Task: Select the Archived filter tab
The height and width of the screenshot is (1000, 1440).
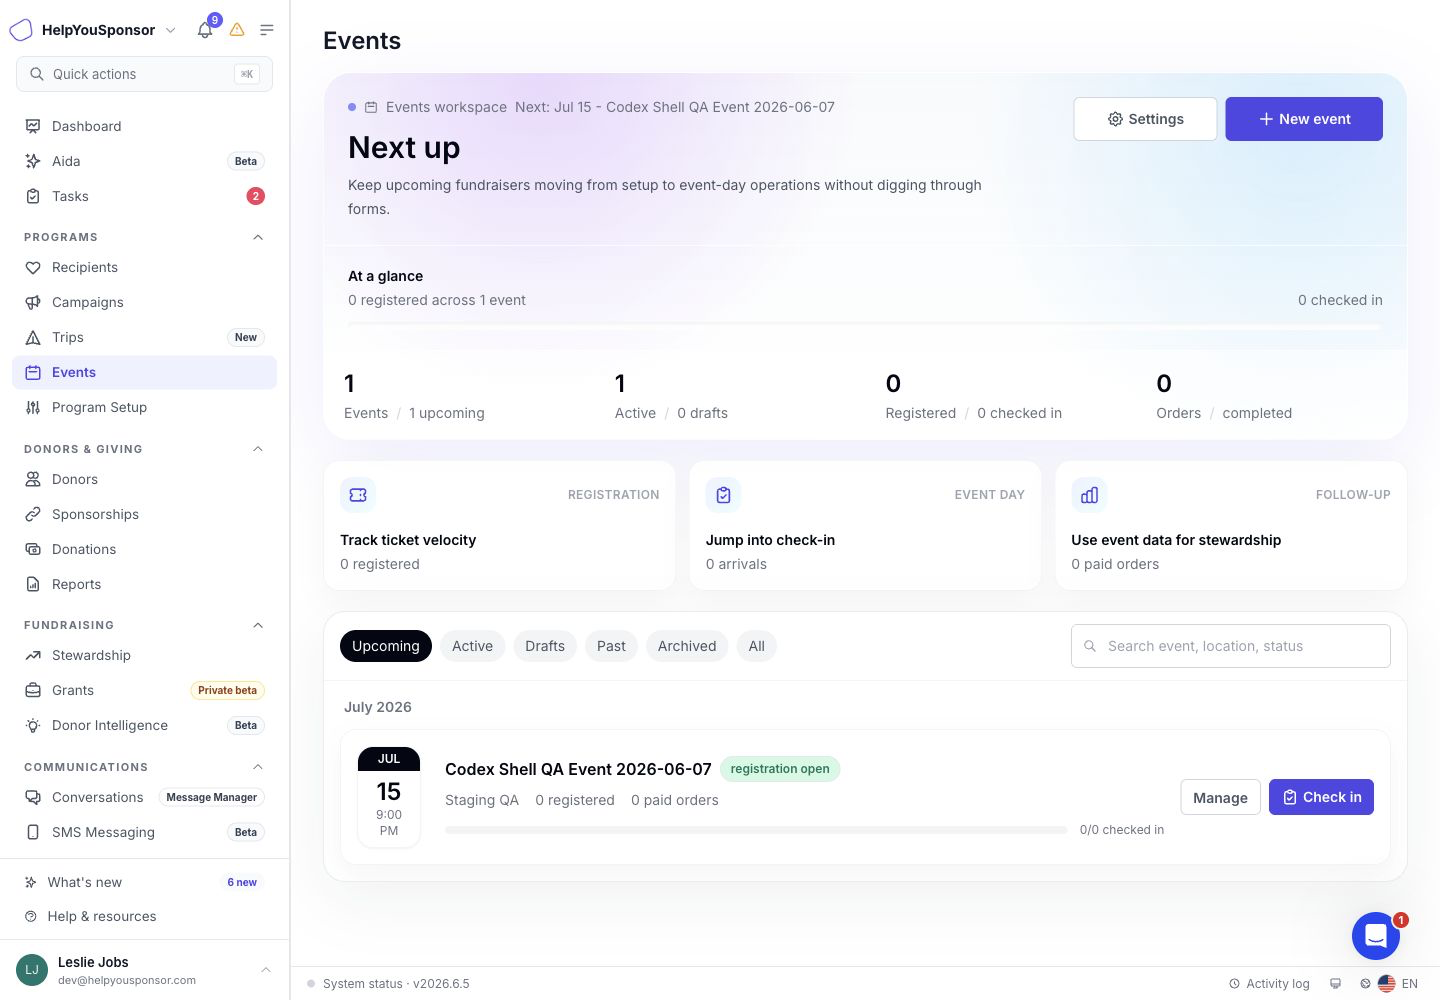Action: (x=687, y=646)
